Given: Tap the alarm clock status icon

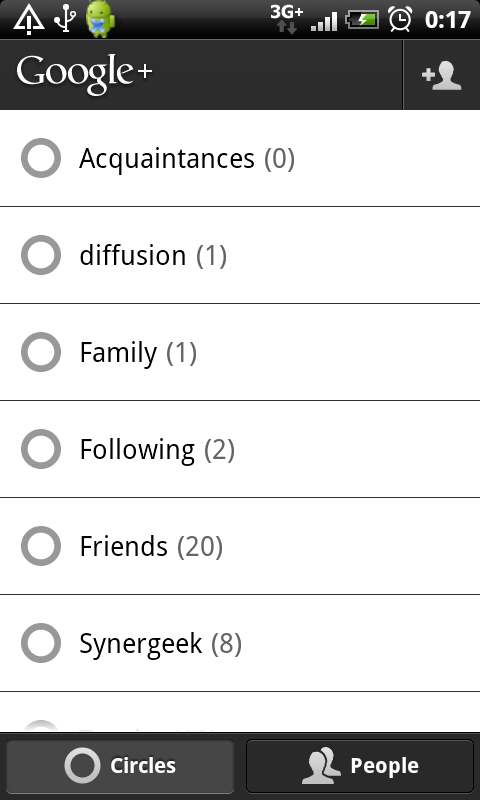Looking at the screenshot, I should click(400, 19).
